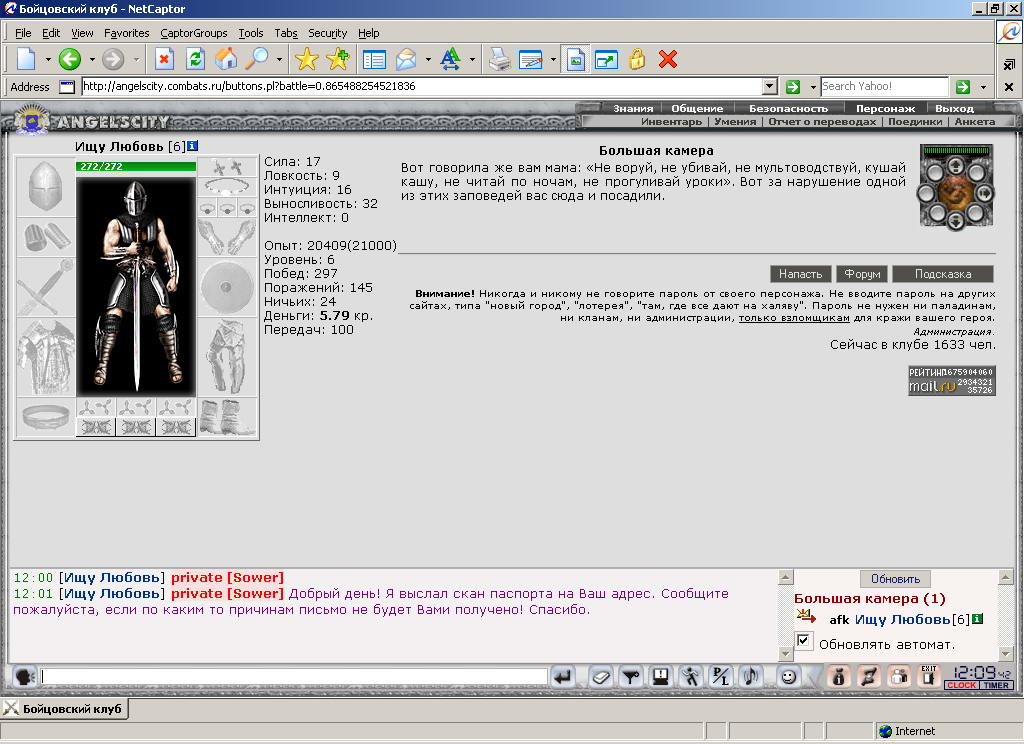Open the Поединки link

[915, 121]
